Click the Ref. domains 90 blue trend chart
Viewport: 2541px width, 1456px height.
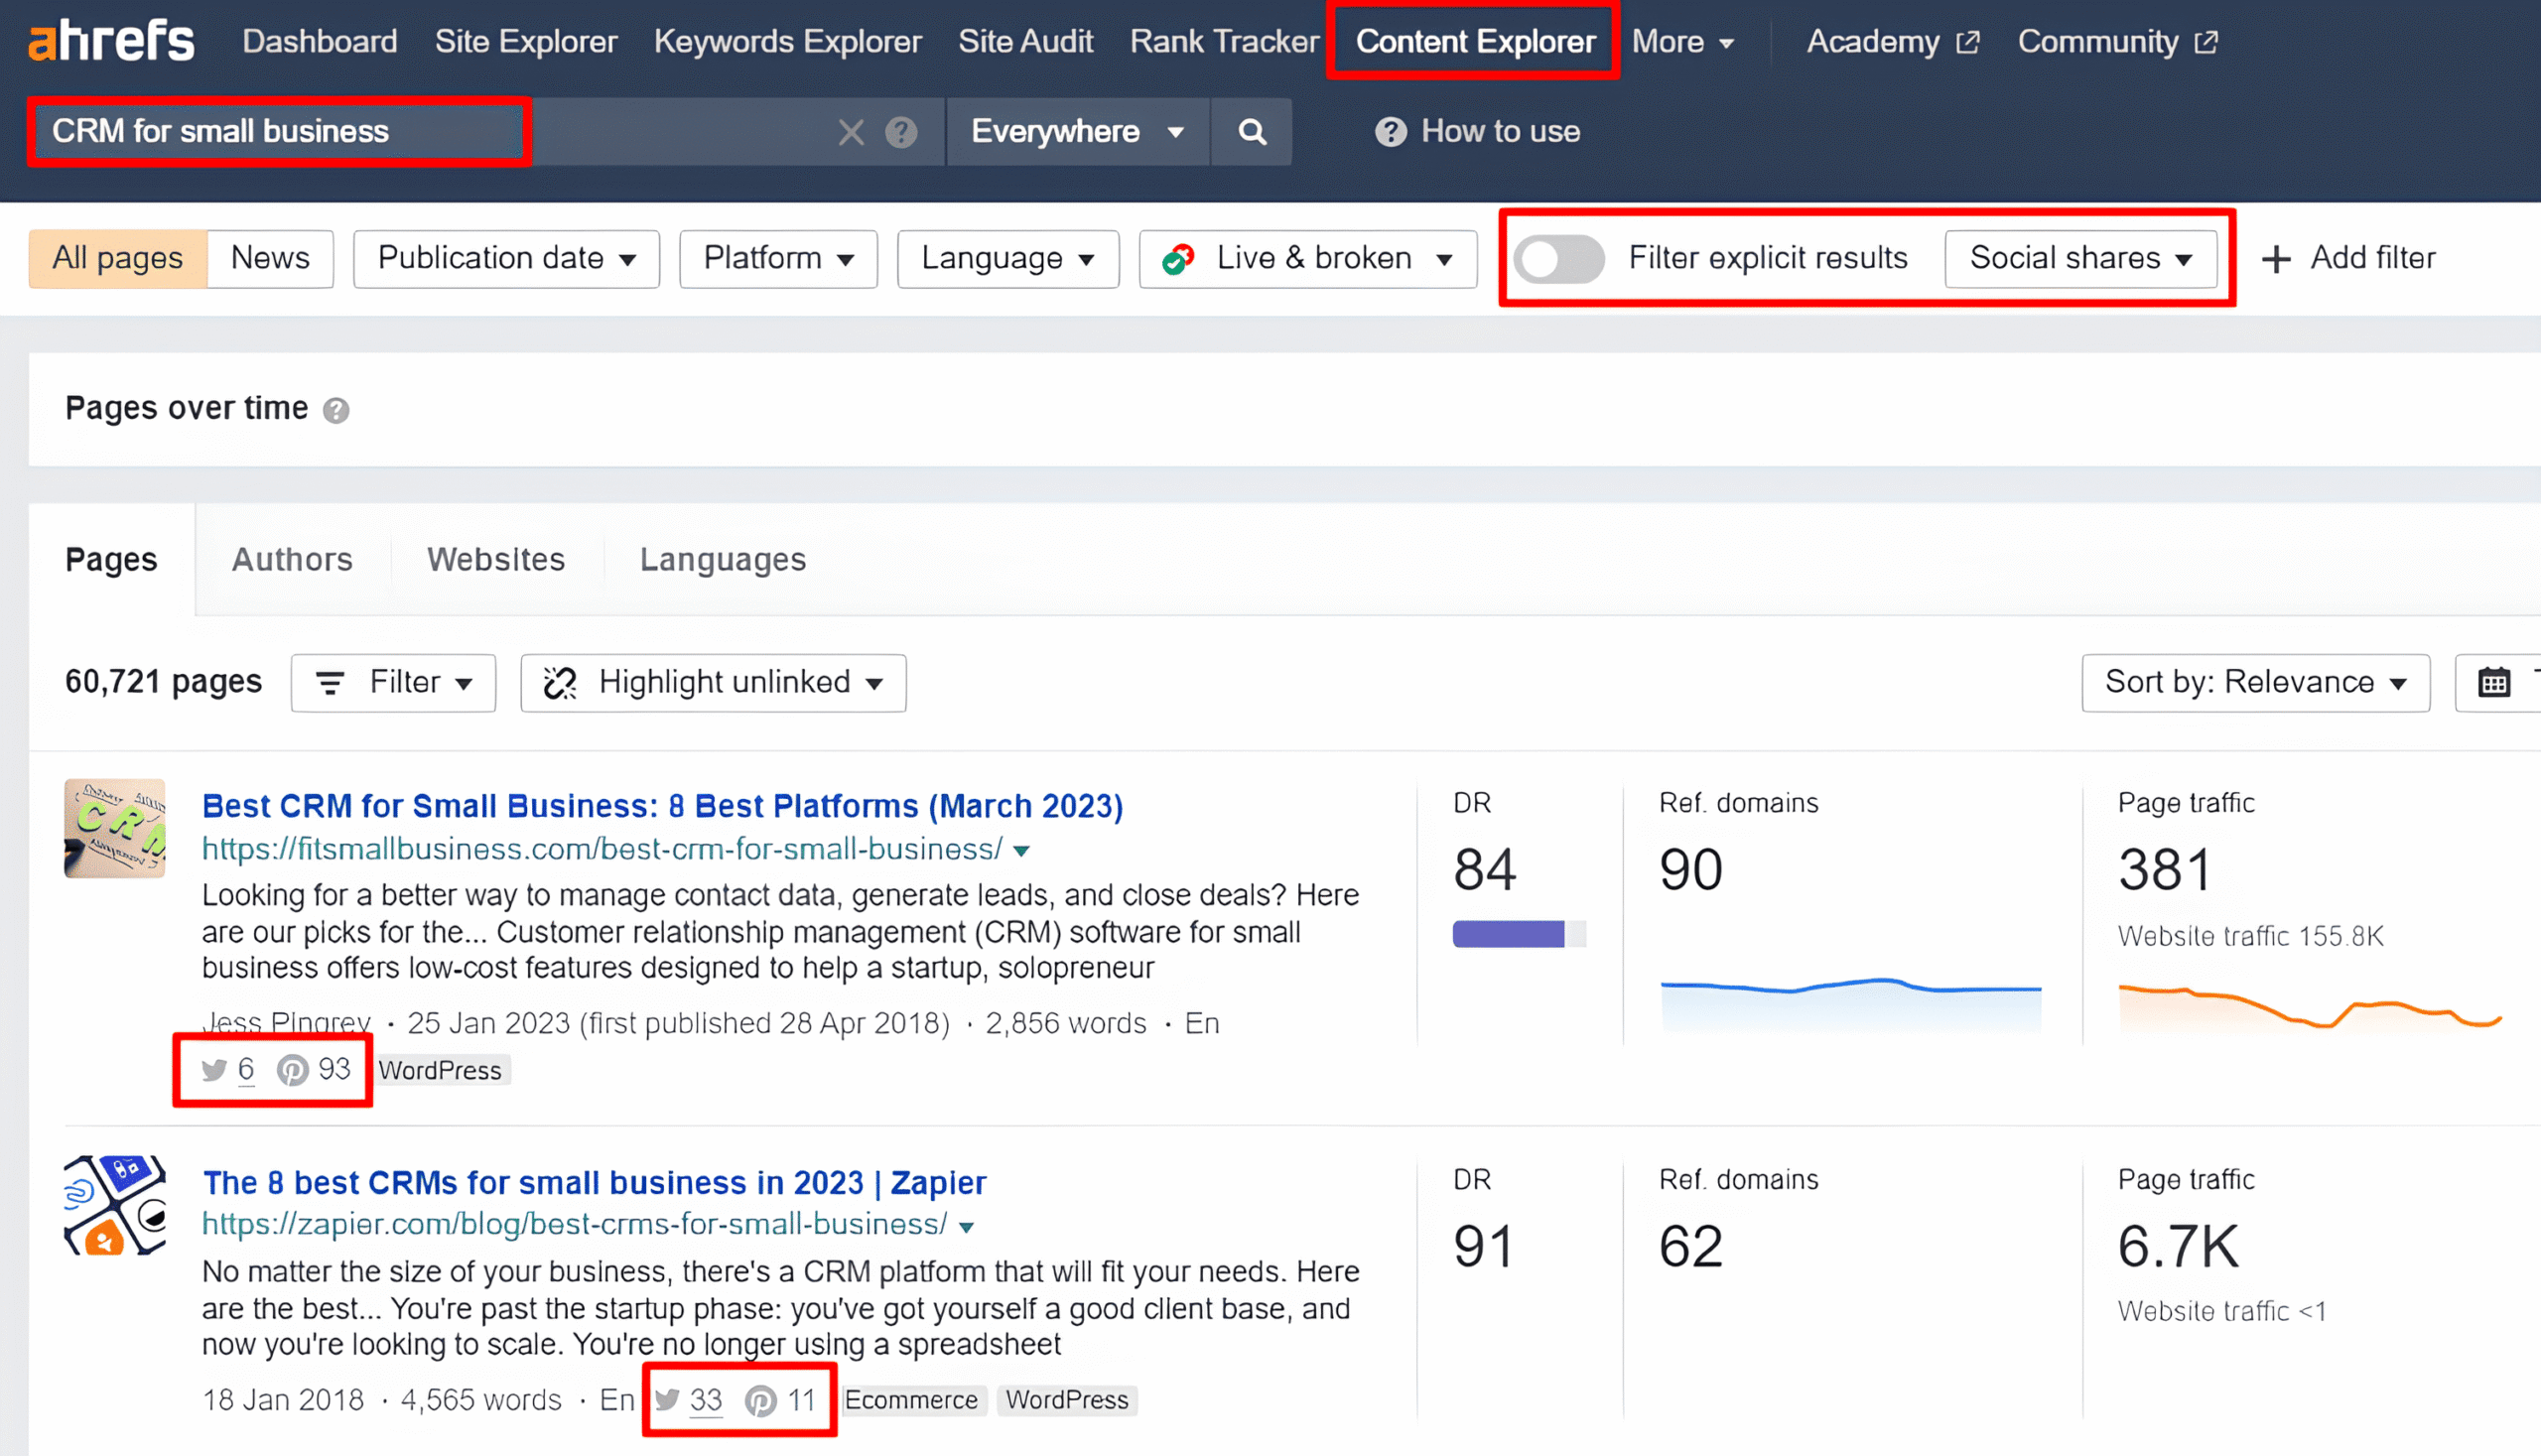[1850, 1004]
